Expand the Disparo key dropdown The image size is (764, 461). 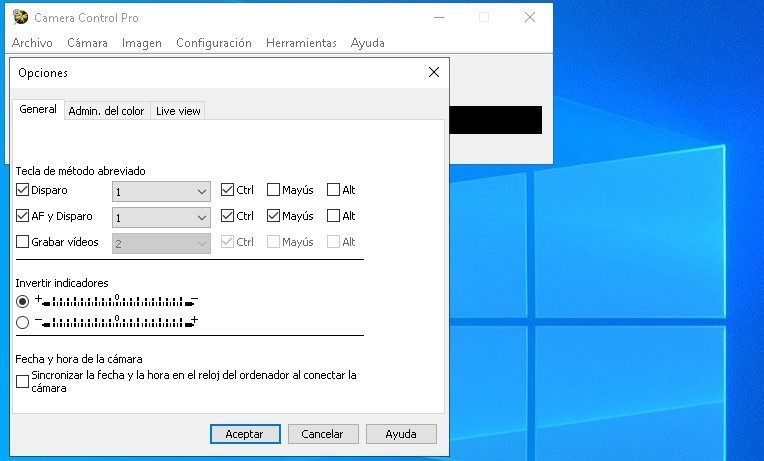point(161,192)
